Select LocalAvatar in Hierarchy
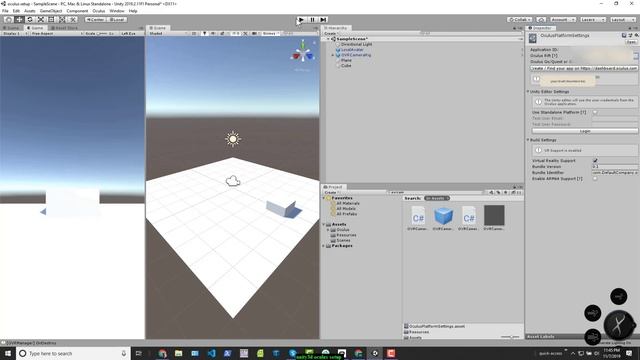Viewport: 640px width, 360px height. [352, 49]
